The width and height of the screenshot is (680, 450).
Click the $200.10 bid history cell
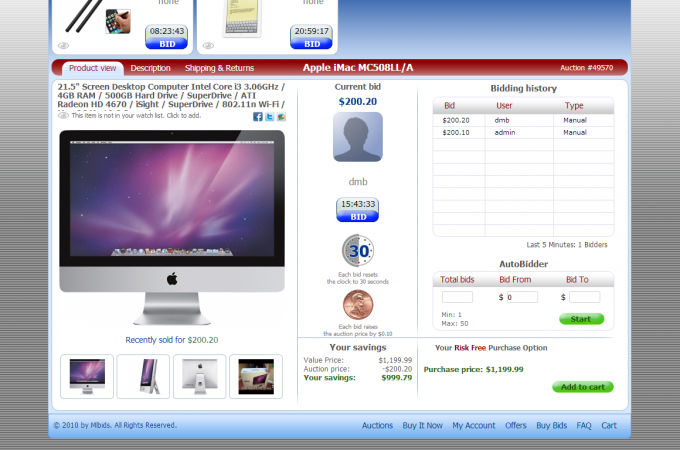pyautogui.click(x=456, y=132)
